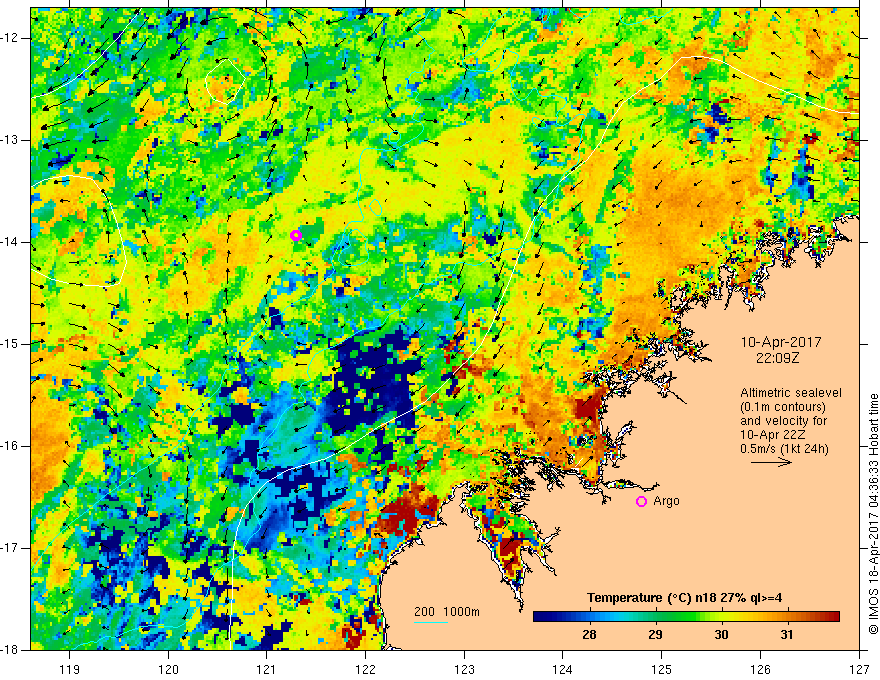Click the 0.5m/s velocity scale arrow
Image resolution: width=880 pixels, height=680 pixels.
pyautogui.click(x=771, y=463)
